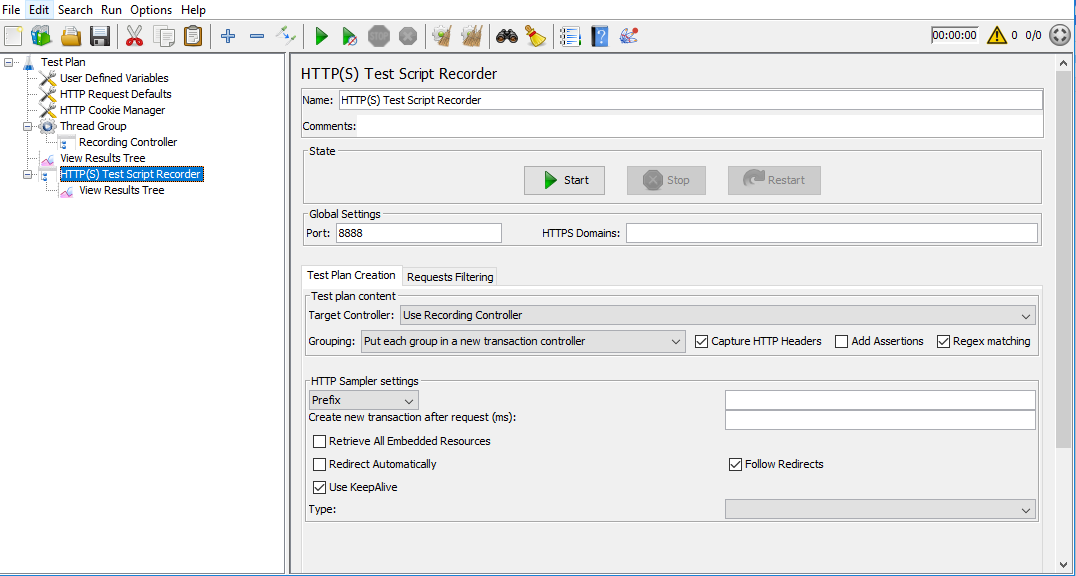Cut the selected element with the scissors icon

pyautogui.click(x=133, y=36)
